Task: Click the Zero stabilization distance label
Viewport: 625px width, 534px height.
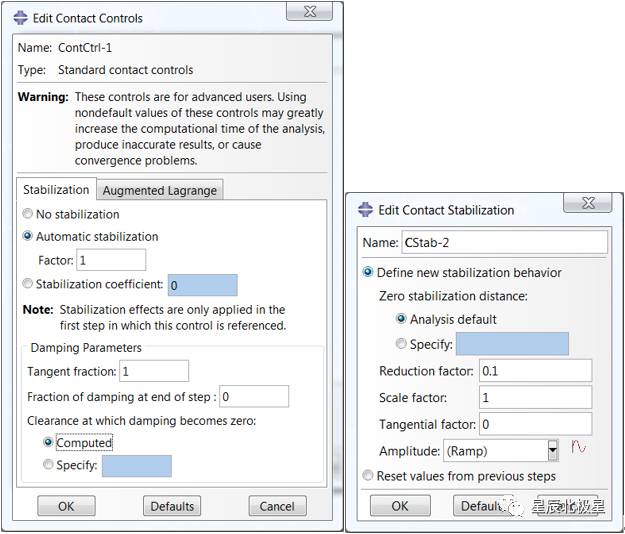Action: pos(453,296)
